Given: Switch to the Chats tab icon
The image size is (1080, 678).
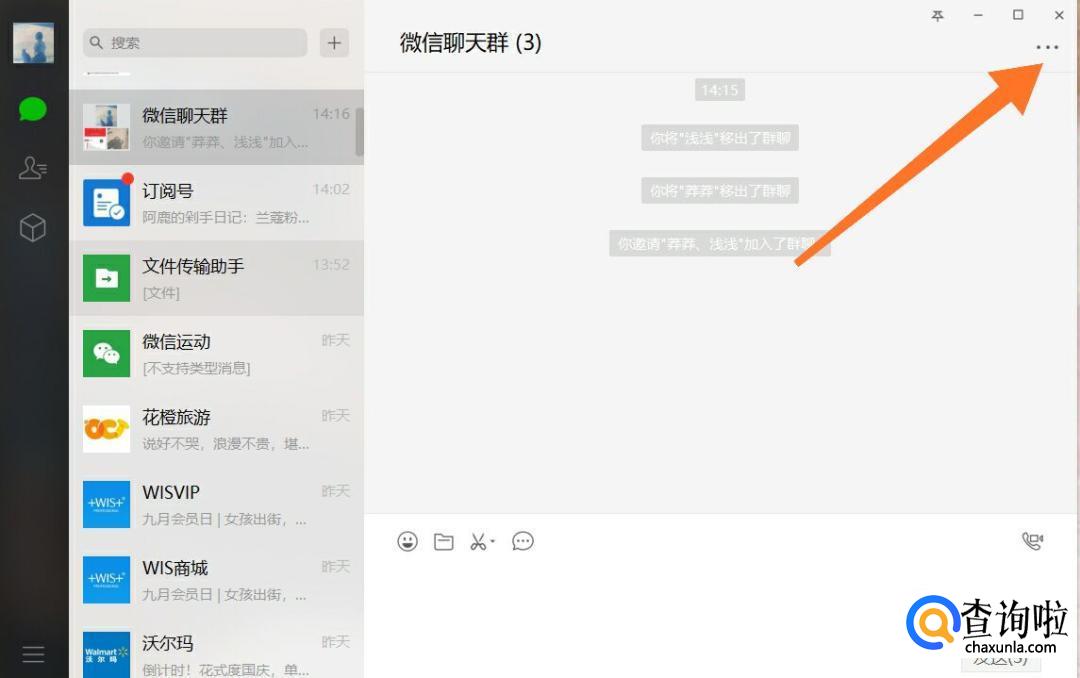Looking at the screenshot, I should click(x=32, y=109).
